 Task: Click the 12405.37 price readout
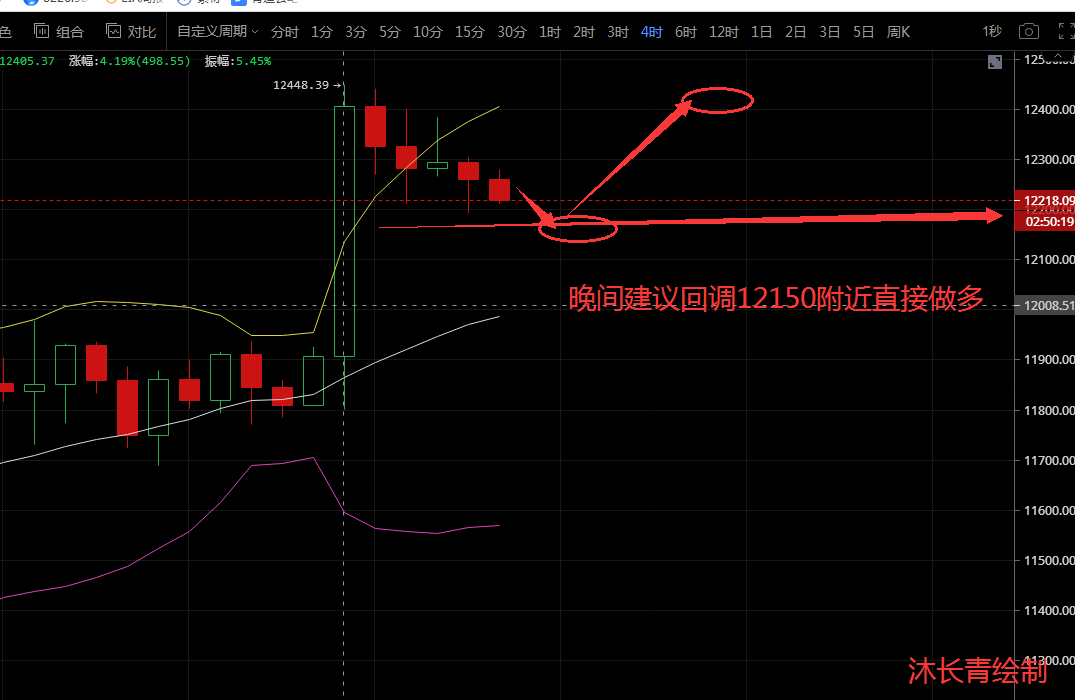click(27, 61)
